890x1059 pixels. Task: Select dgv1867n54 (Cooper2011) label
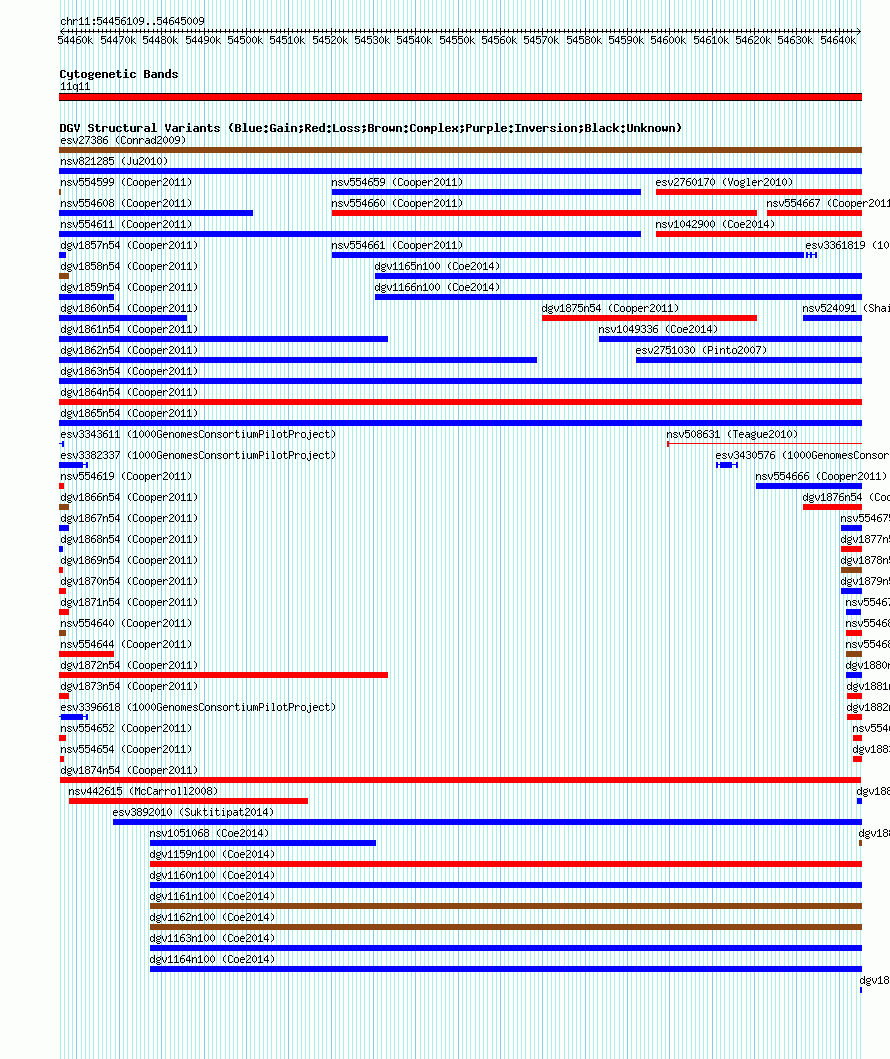click(x=129, y=518)
